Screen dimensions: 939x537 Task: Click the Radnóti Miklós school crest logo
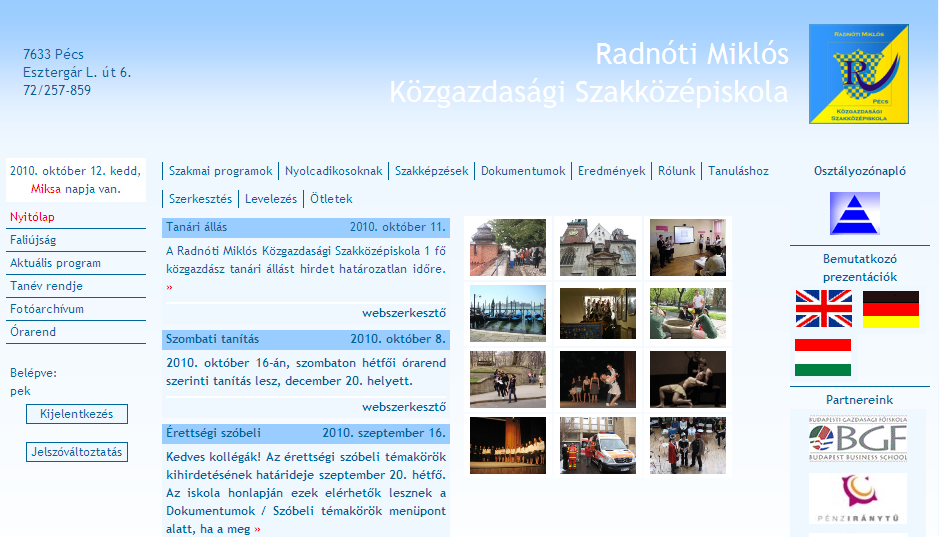pyautogui.click(x=858, y=74)
